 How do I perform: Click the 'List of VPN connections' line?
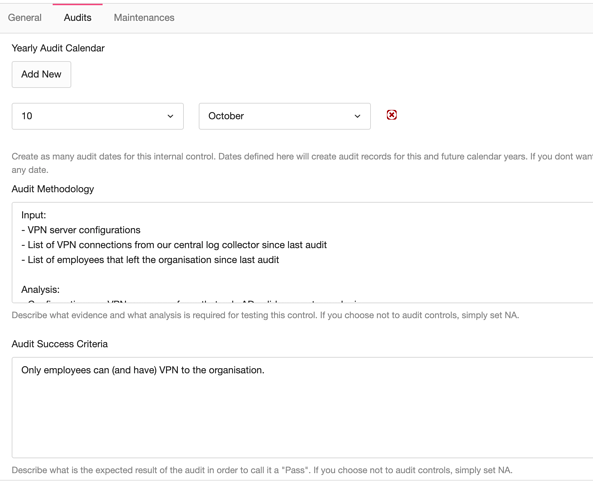(174, 245)
